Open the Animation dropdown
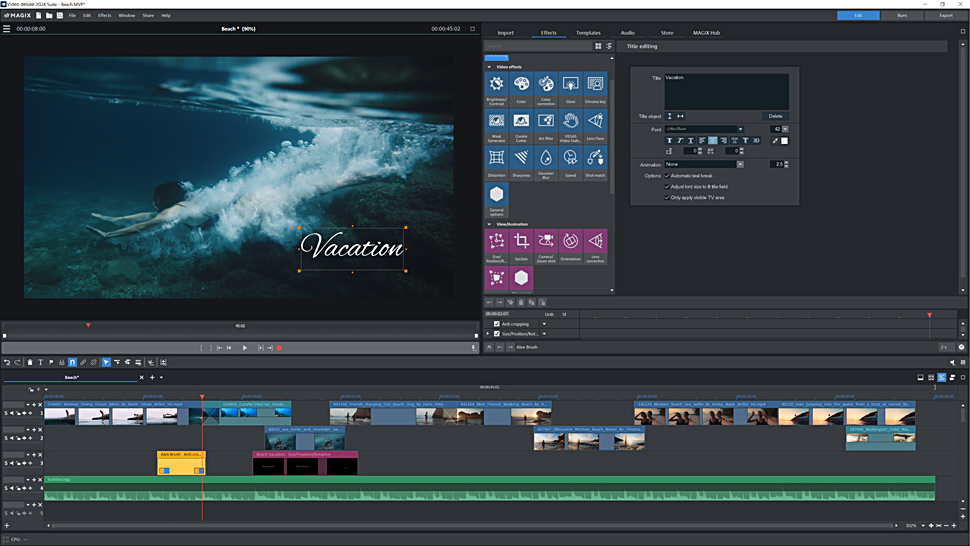970x546 pixels. [x=741, y=164]
